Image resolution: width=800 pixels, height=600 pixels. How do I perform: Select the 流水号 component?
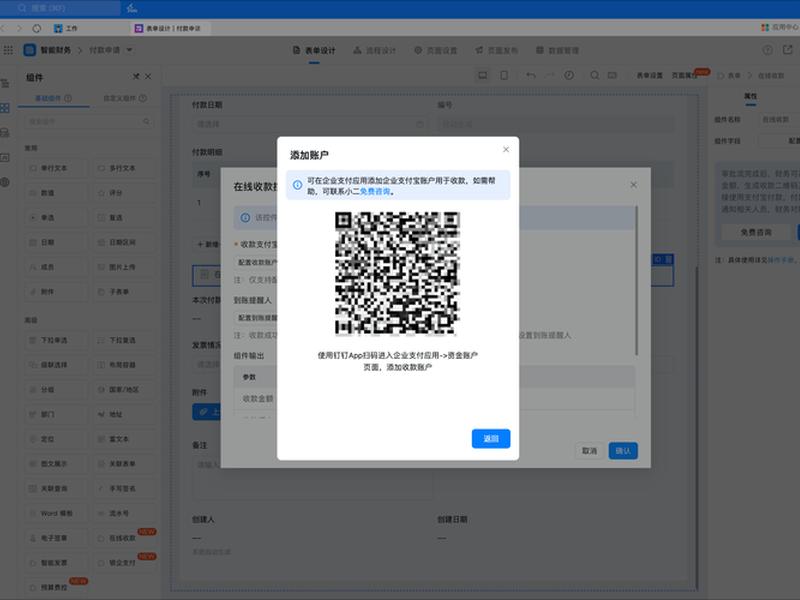click(124, 513)
